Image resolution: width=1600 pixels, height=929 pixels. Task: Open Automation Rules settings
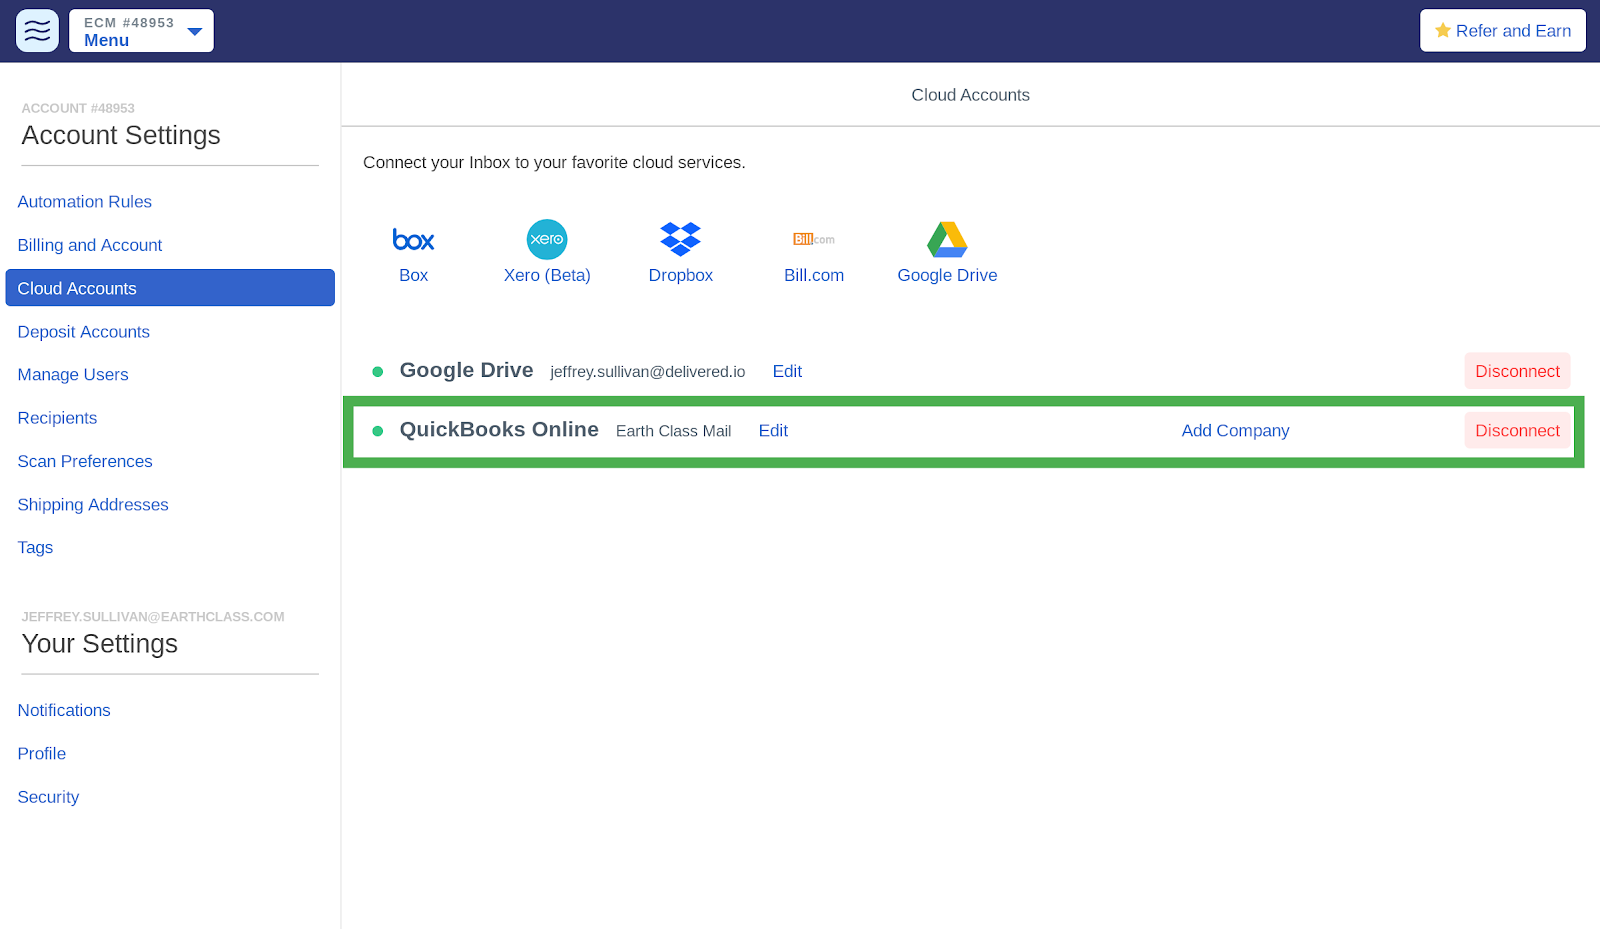(x=85, y=202)
